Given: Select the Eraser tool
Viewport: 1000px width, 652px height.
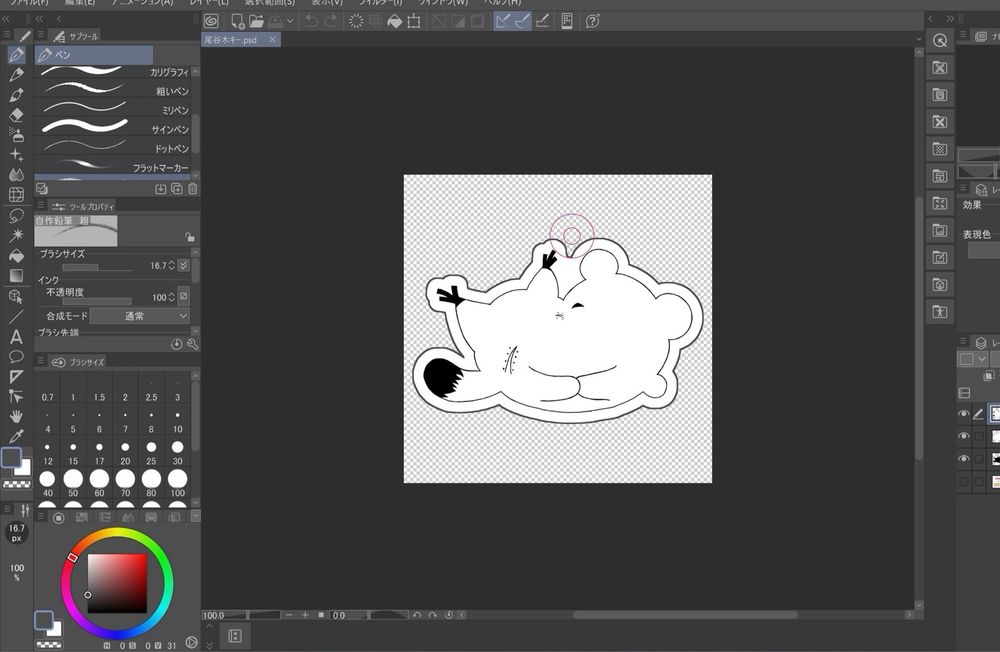Looking at the screenshot, I should tap(16, 115).
